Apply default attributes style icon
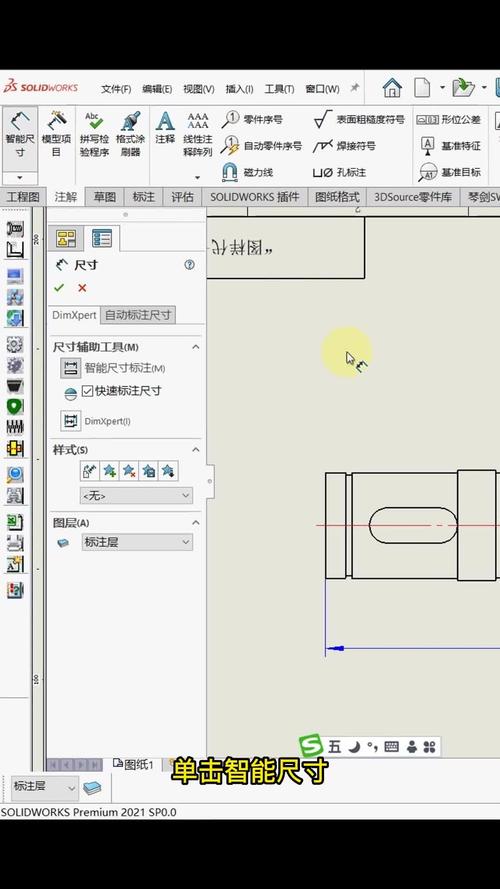Screen dimensions: 500x889 [90, 471]
